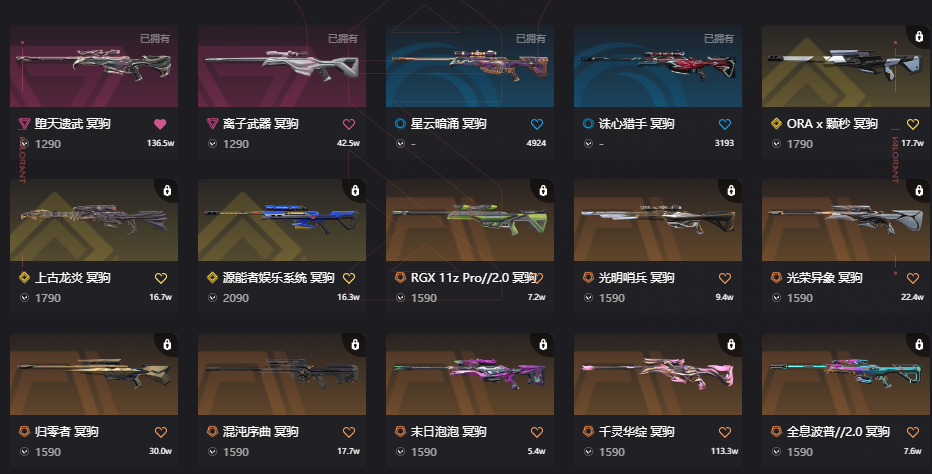
Task: Unfavorite the 堕天逮武 冥驹 filled heart
Action: click(160, 124)
